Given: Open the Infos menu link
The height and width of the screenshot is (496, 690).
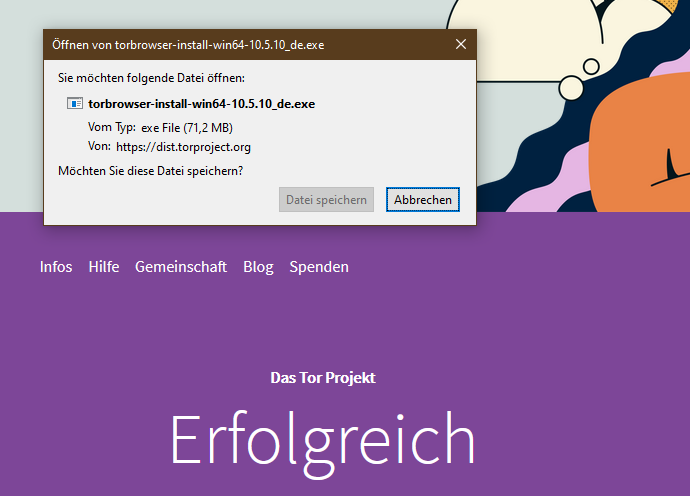Looking at the screenshot, I should click(x=56, y=267).
